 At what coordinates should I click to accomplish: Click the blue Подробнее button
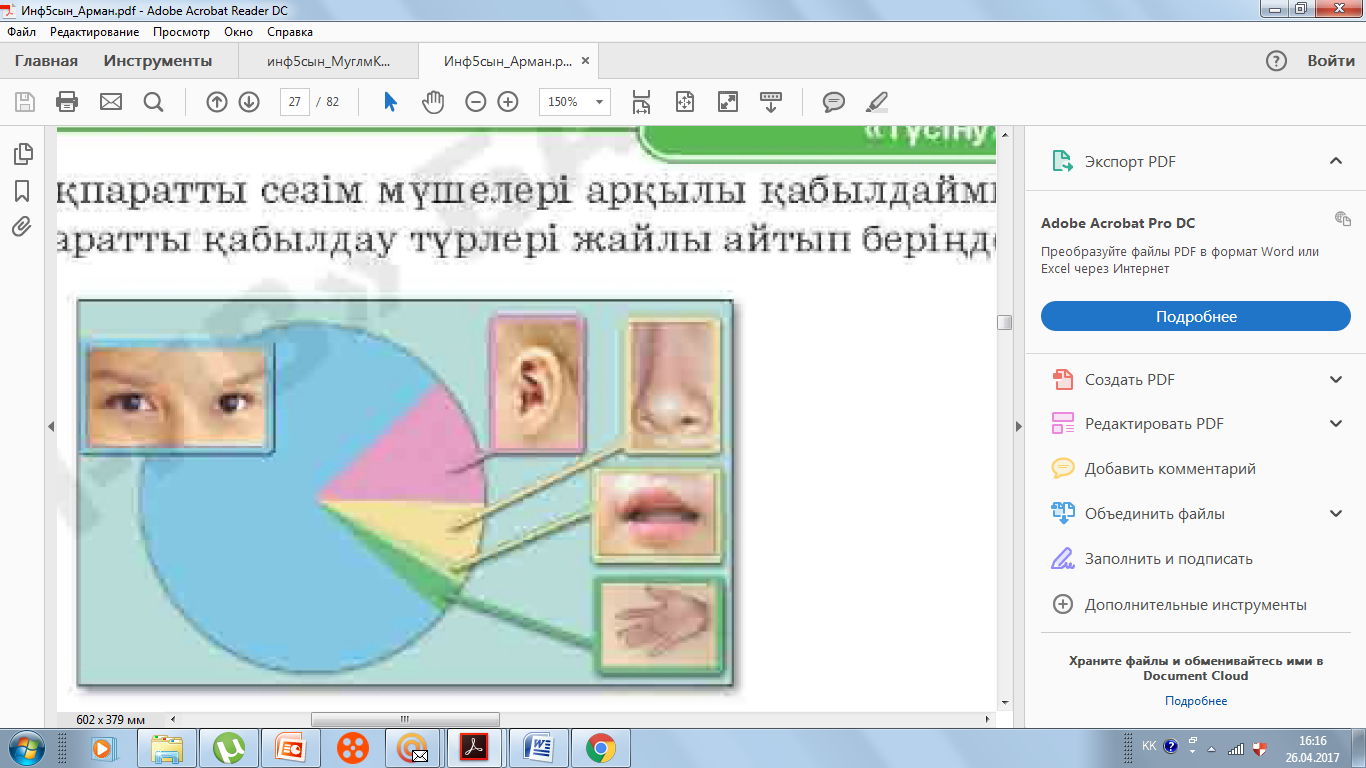point(1196,316)
